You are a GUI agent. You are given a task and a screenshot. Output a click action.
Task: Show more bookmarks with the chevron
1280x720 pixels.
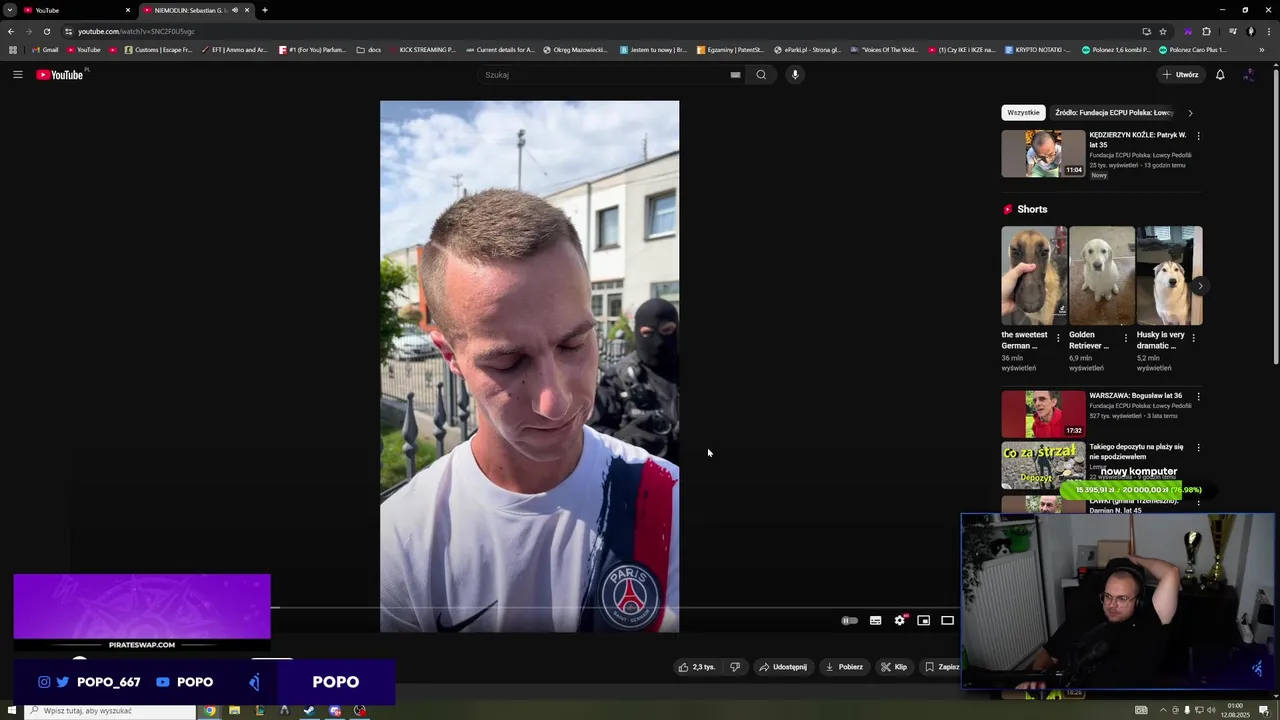coord(1263,50)
